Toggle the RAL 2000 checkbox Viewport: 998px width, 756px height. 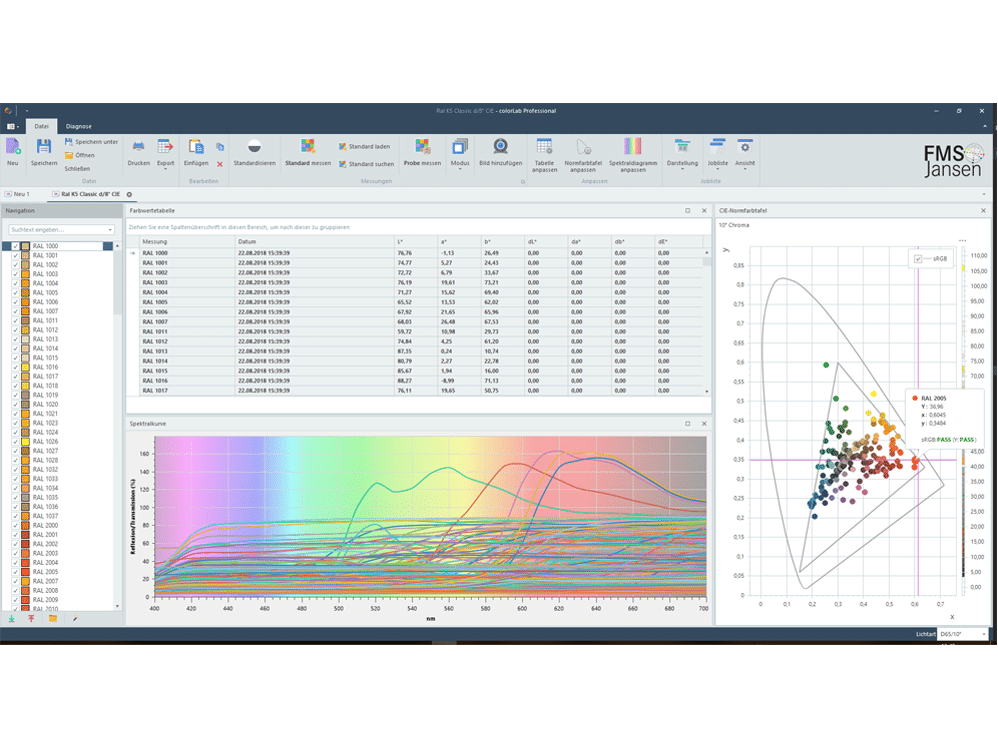(15, 525)
